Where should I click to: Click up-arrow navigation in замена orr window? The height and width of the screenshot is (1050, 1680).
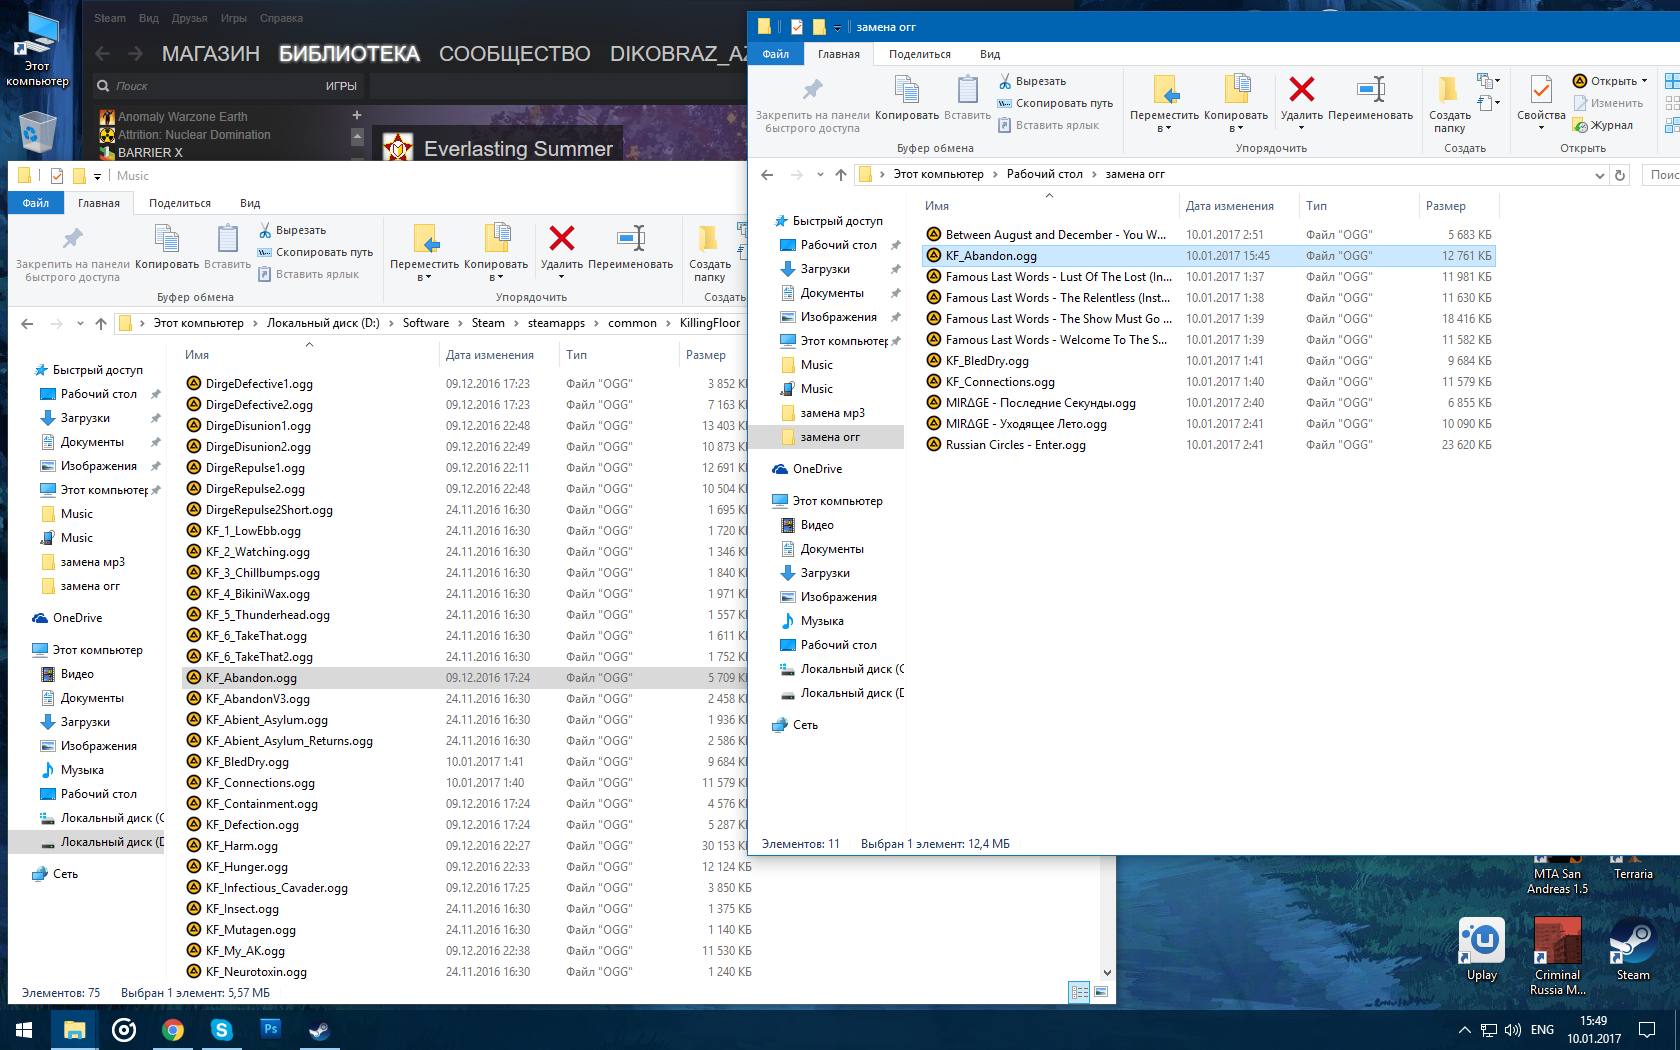841,175
